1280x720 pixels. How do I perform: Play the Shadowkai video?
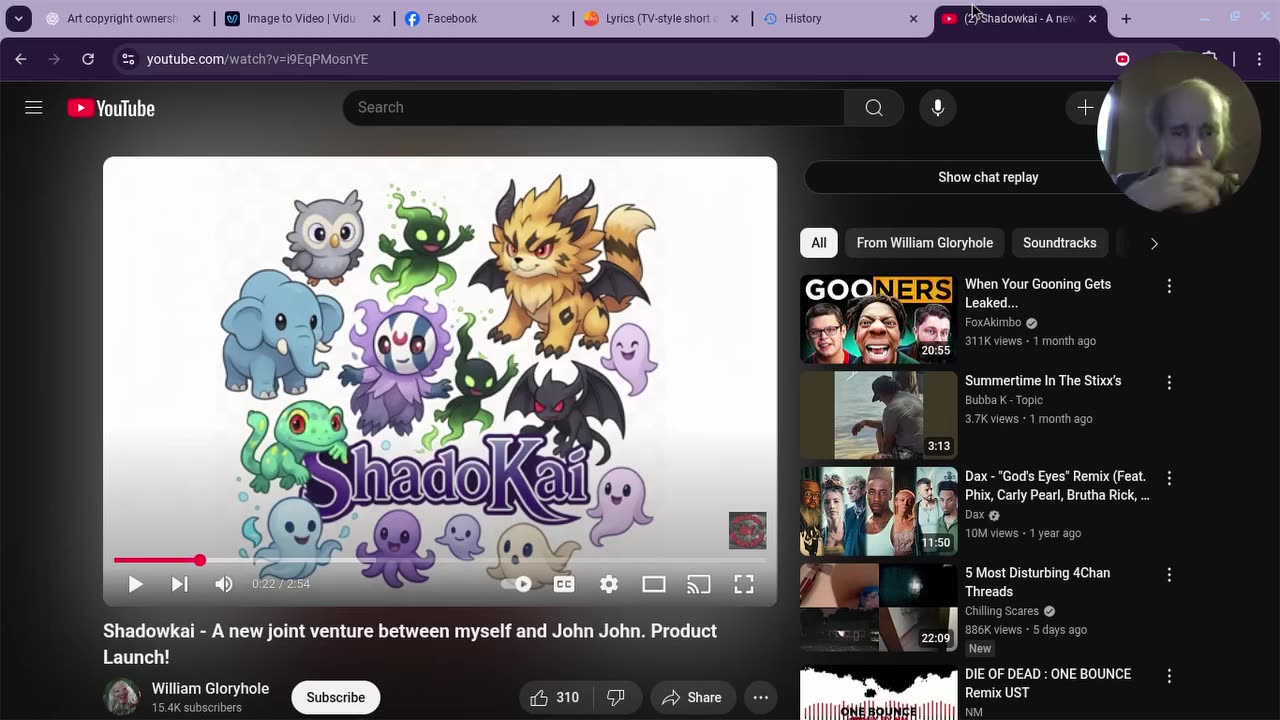[x=136, y=584]
